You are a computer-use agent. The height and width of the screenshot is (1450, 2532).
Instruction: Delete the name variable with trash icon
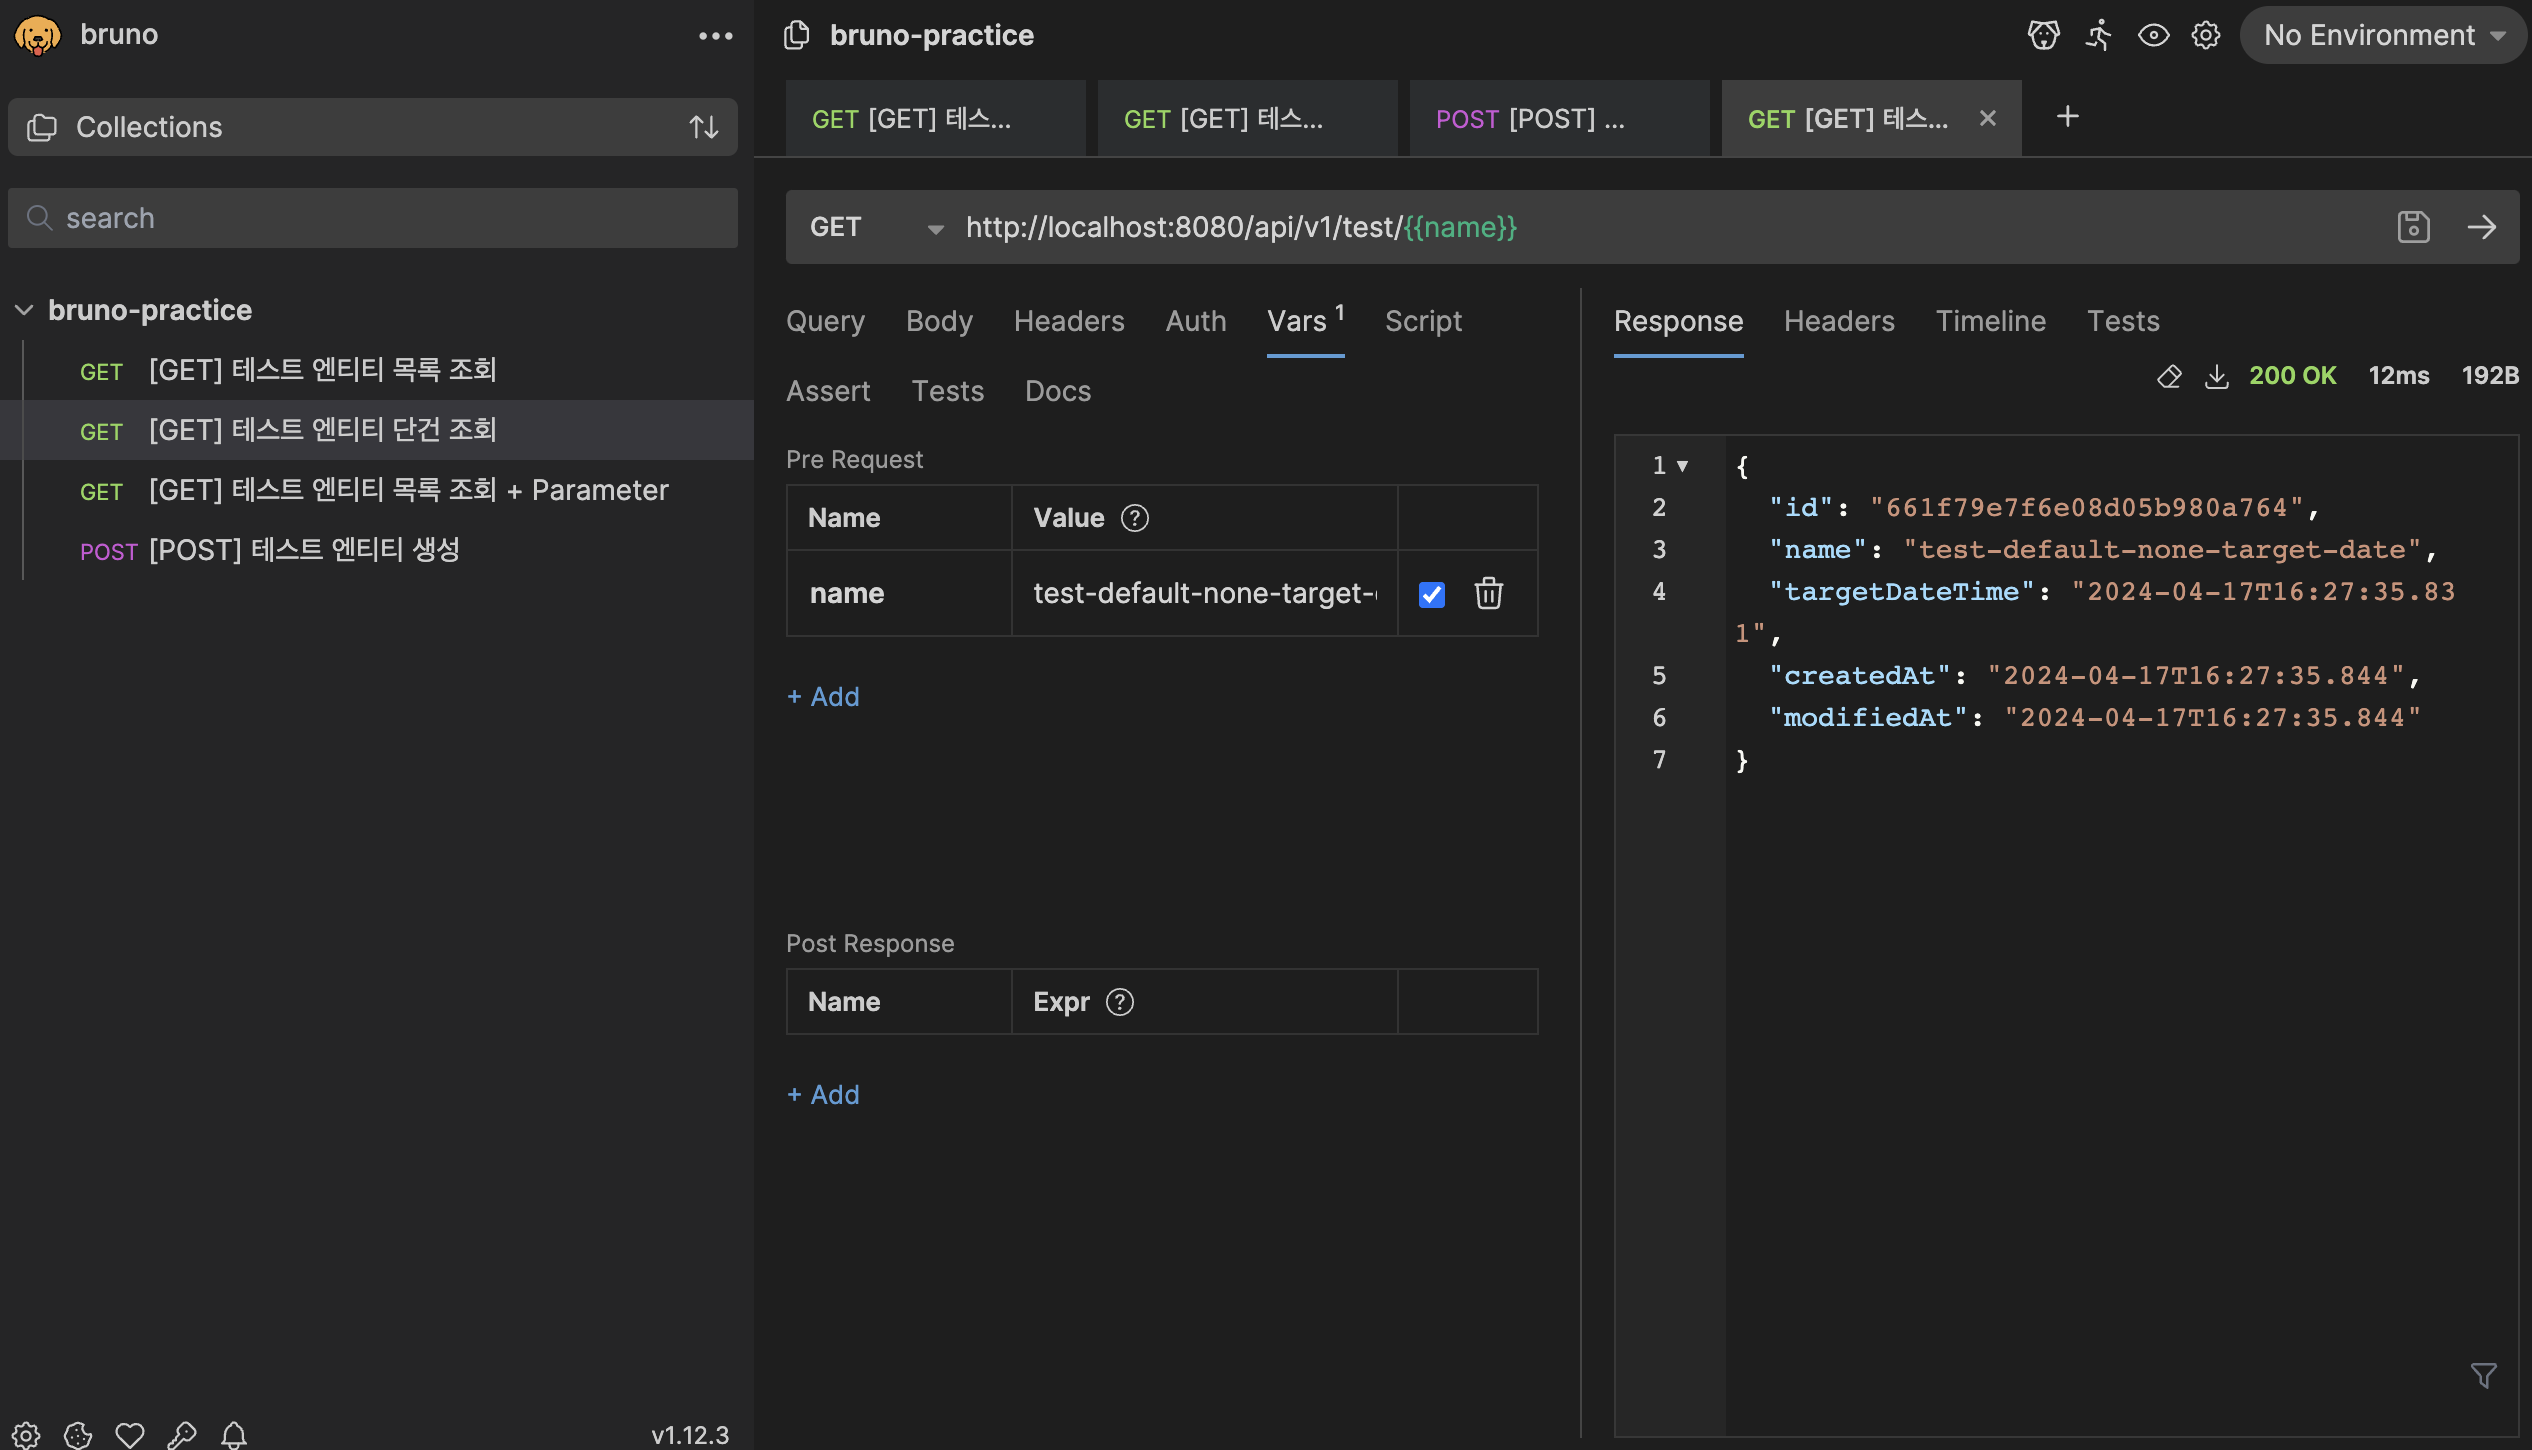(1488, 593)
